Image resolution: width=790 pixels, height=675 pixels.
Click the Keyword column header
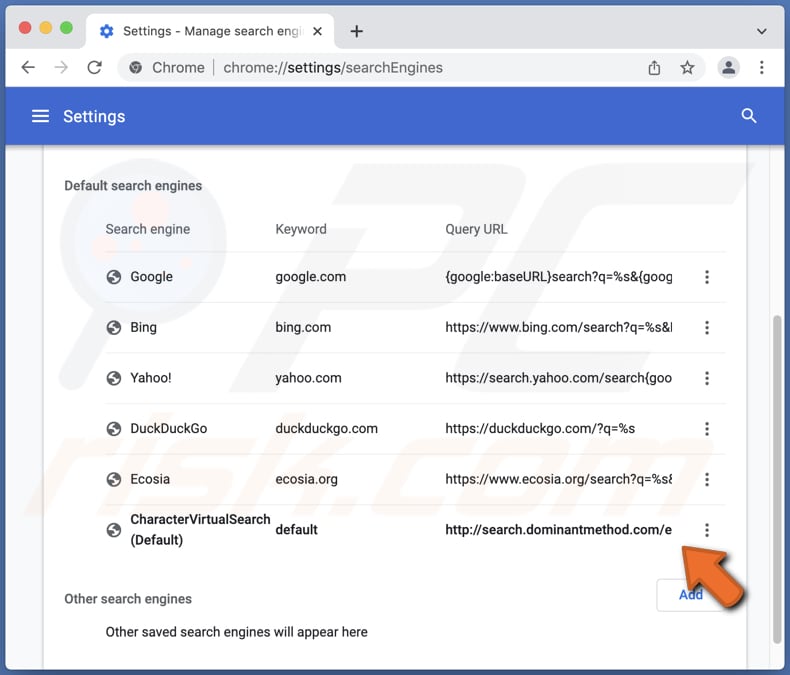tap(301, 229)
